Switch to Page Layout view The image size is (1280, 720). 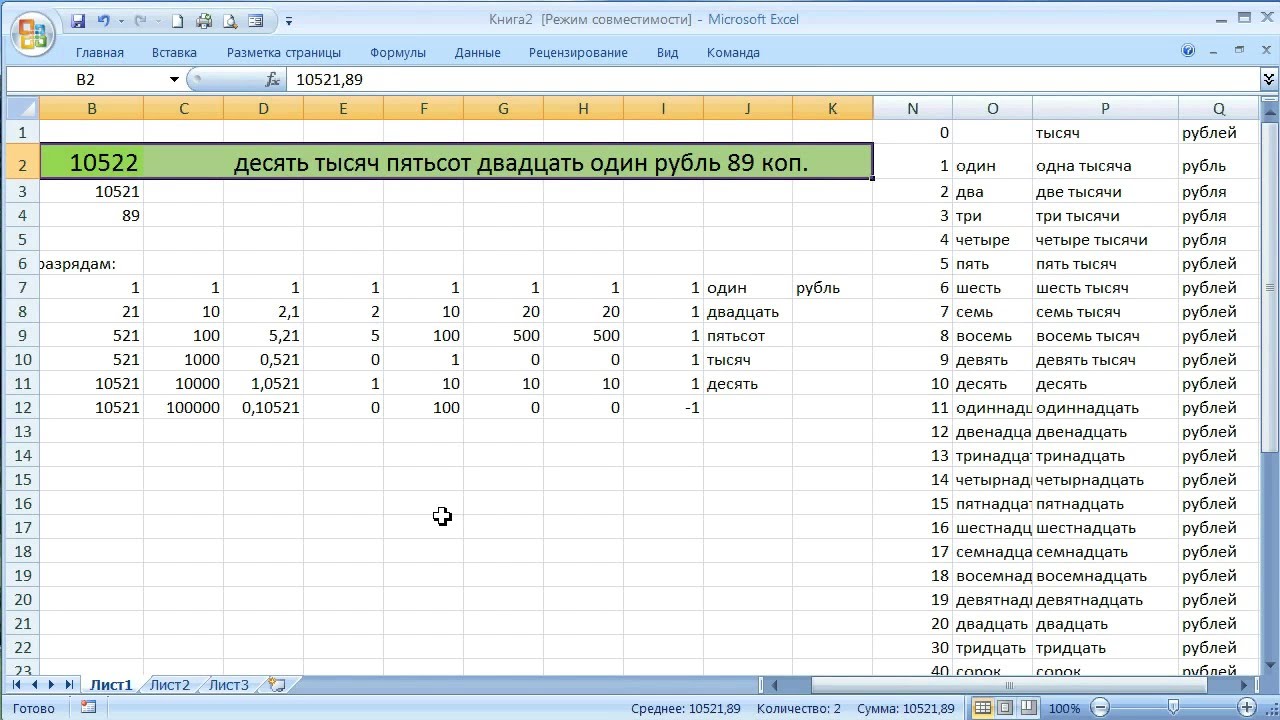[x=1006, y=707]
